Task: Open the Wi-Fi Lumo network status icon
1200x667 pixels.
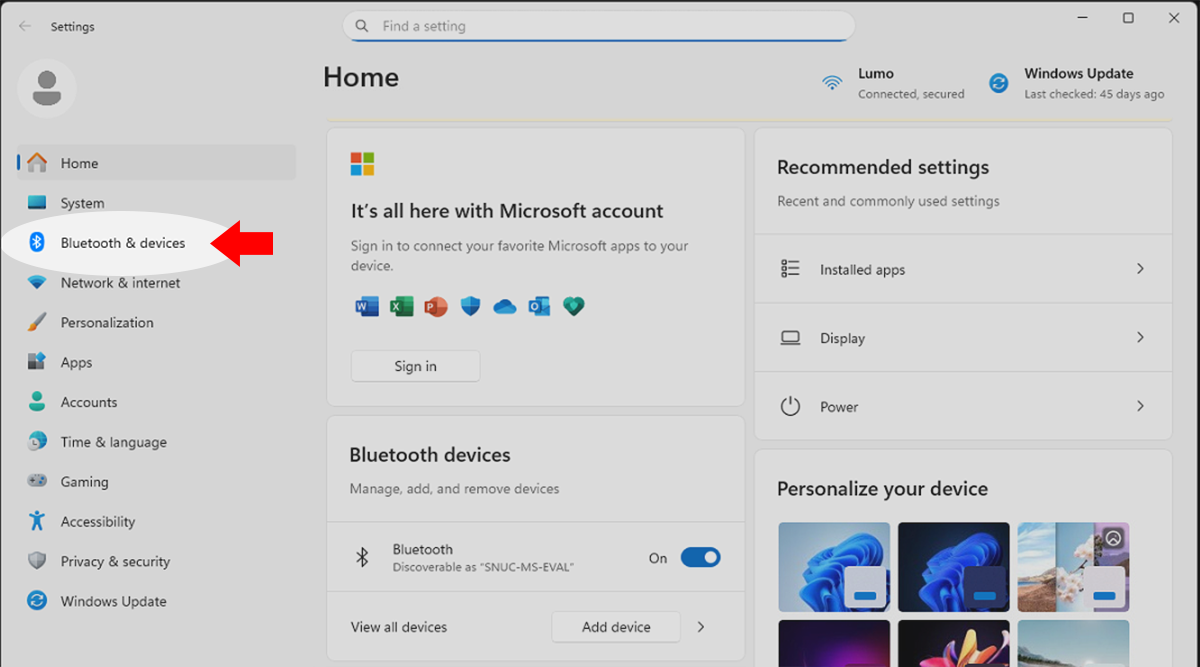Action: coord(832,83)
